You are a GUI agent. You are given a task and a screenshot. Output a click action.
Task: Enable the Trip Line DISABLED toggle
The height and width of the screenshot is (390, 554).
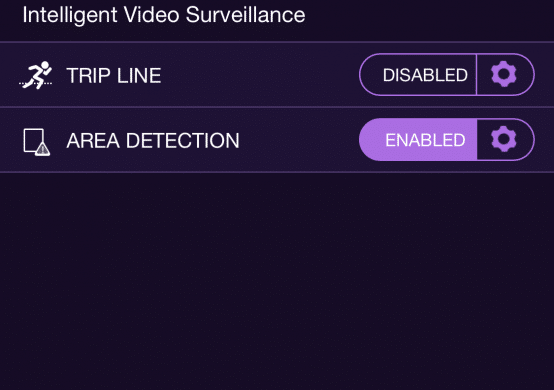tap(418, 75)
